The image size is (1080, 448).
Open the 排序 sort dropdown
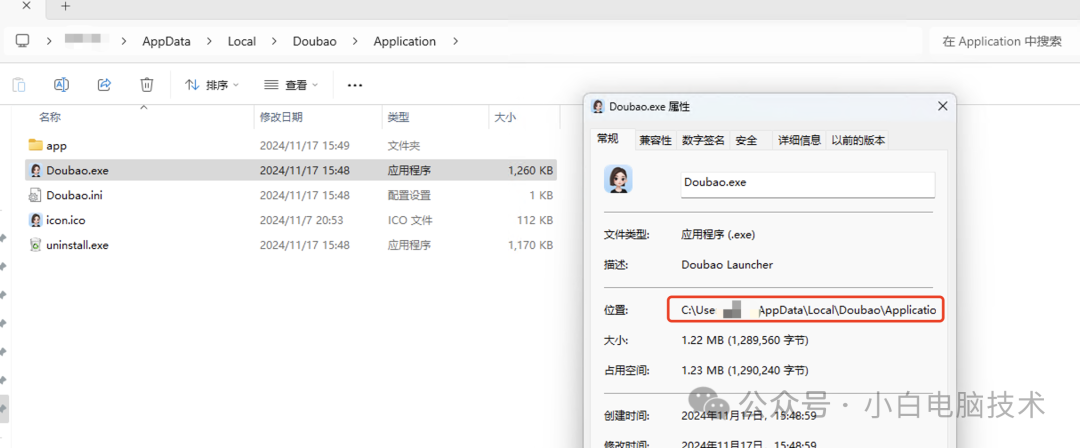(x=211, y=85)
